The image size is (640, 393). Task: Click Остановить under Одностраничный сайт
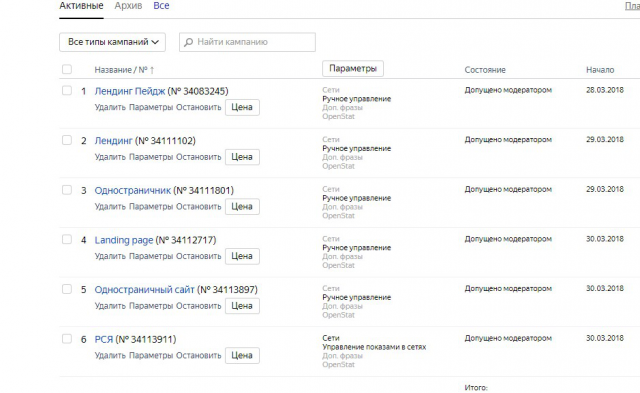point(198,306)
